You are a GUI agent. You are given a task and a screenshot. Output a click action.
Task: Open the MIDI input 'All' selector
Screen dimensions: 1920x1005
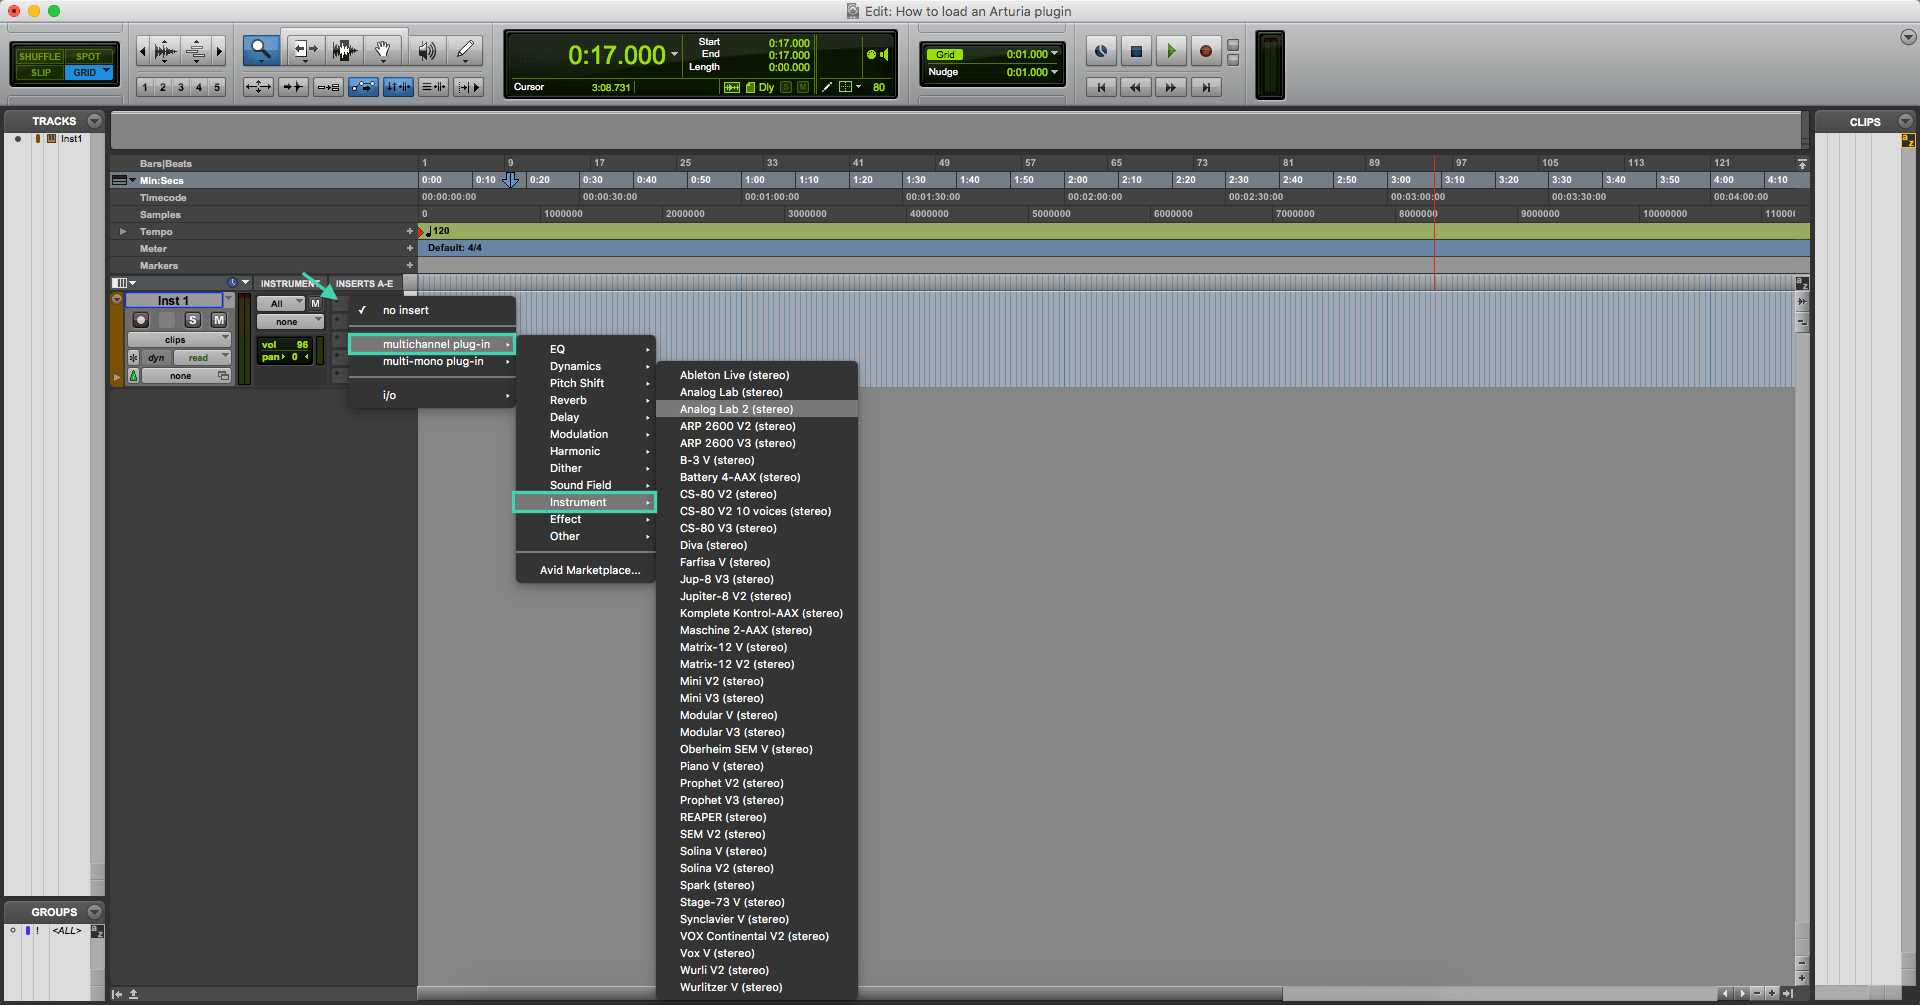[281, 303]
